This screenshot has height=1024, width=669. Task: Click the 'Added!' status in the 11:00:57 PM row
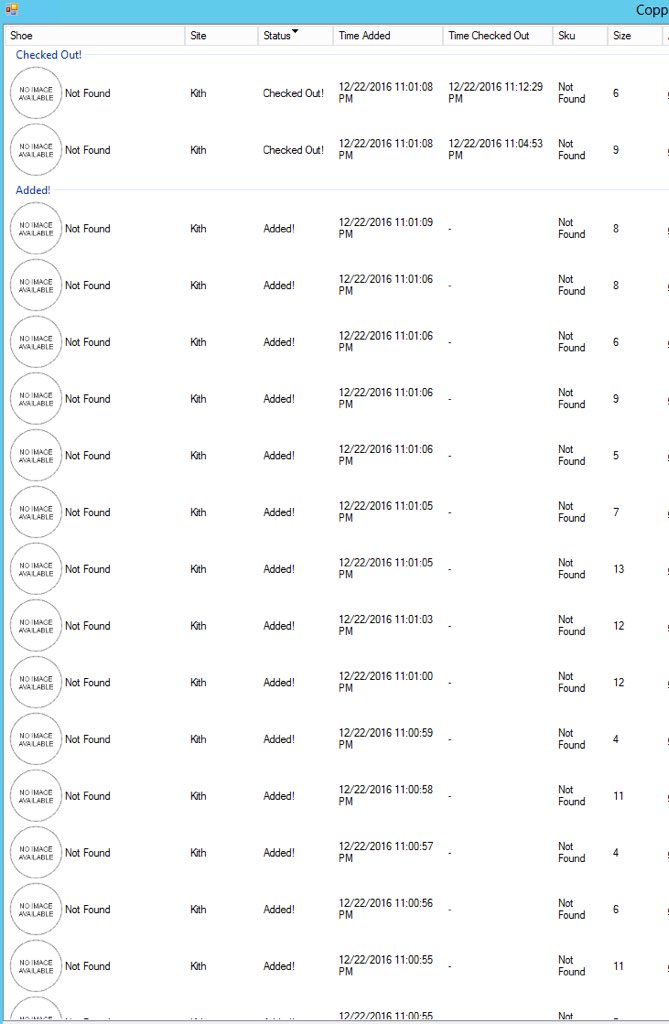[x=279, y=853]
